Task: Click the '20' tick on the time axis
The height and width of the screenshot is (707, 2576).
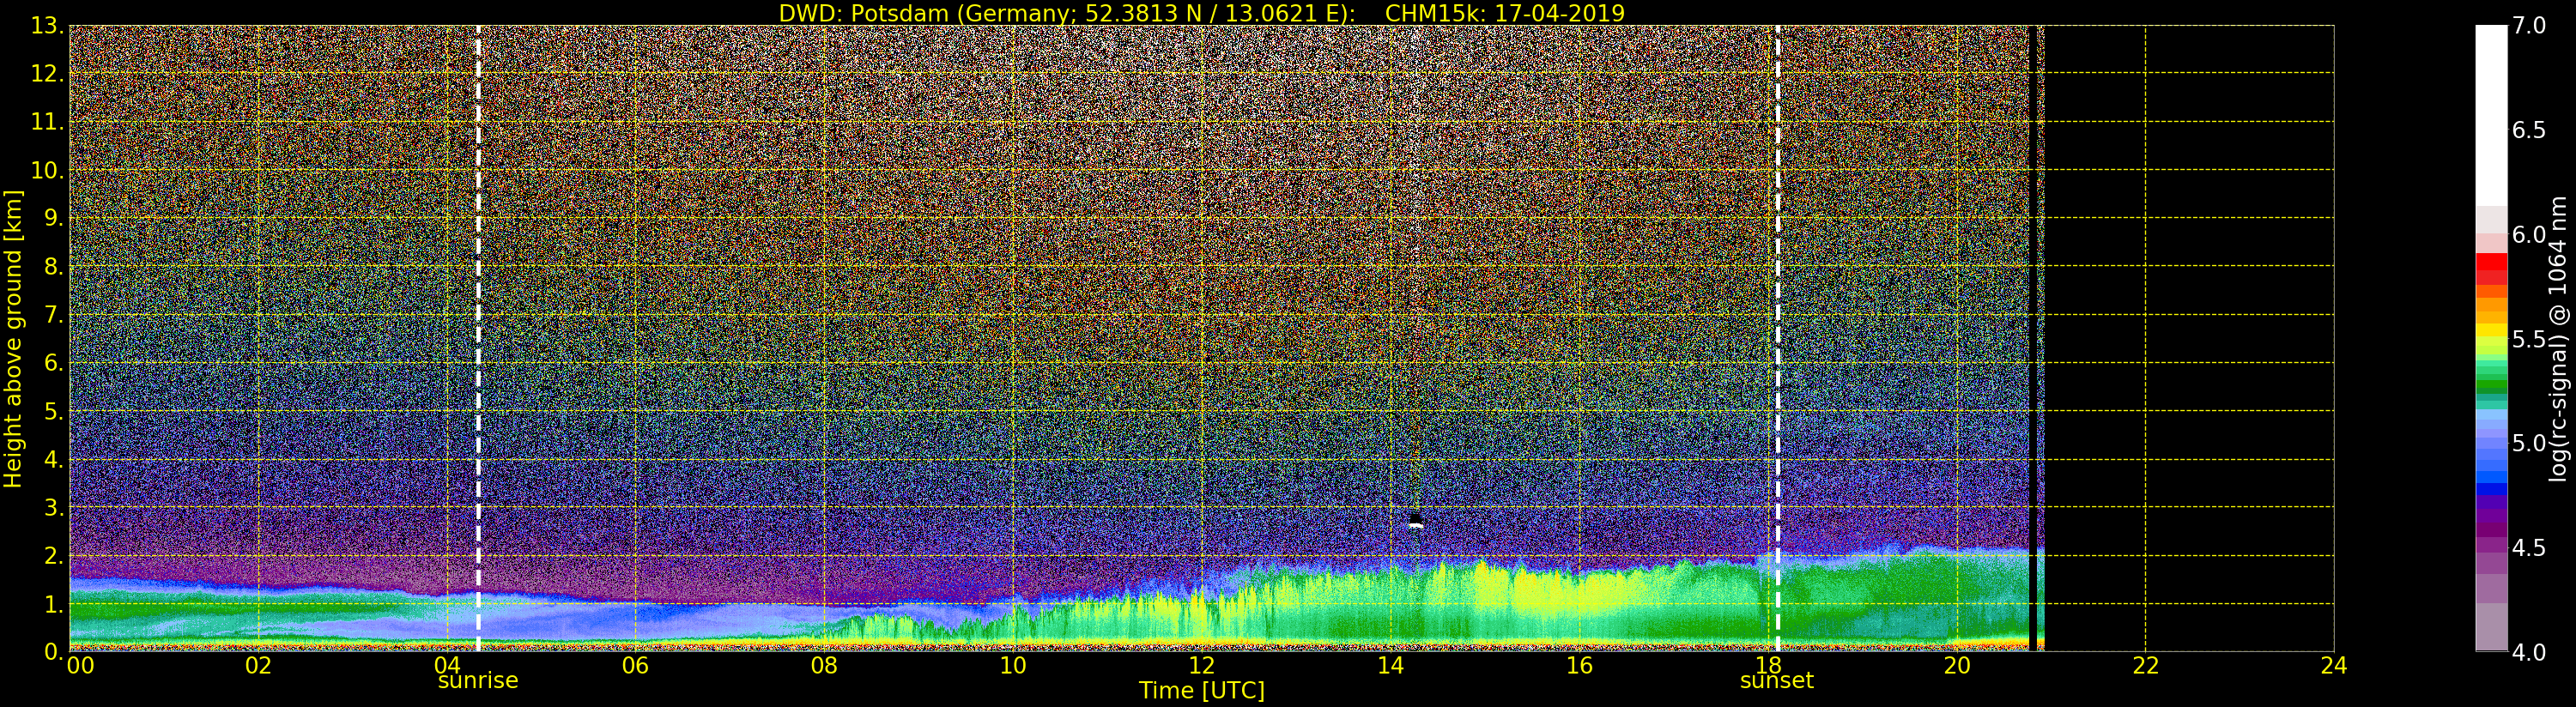Action: [1957, 666]
